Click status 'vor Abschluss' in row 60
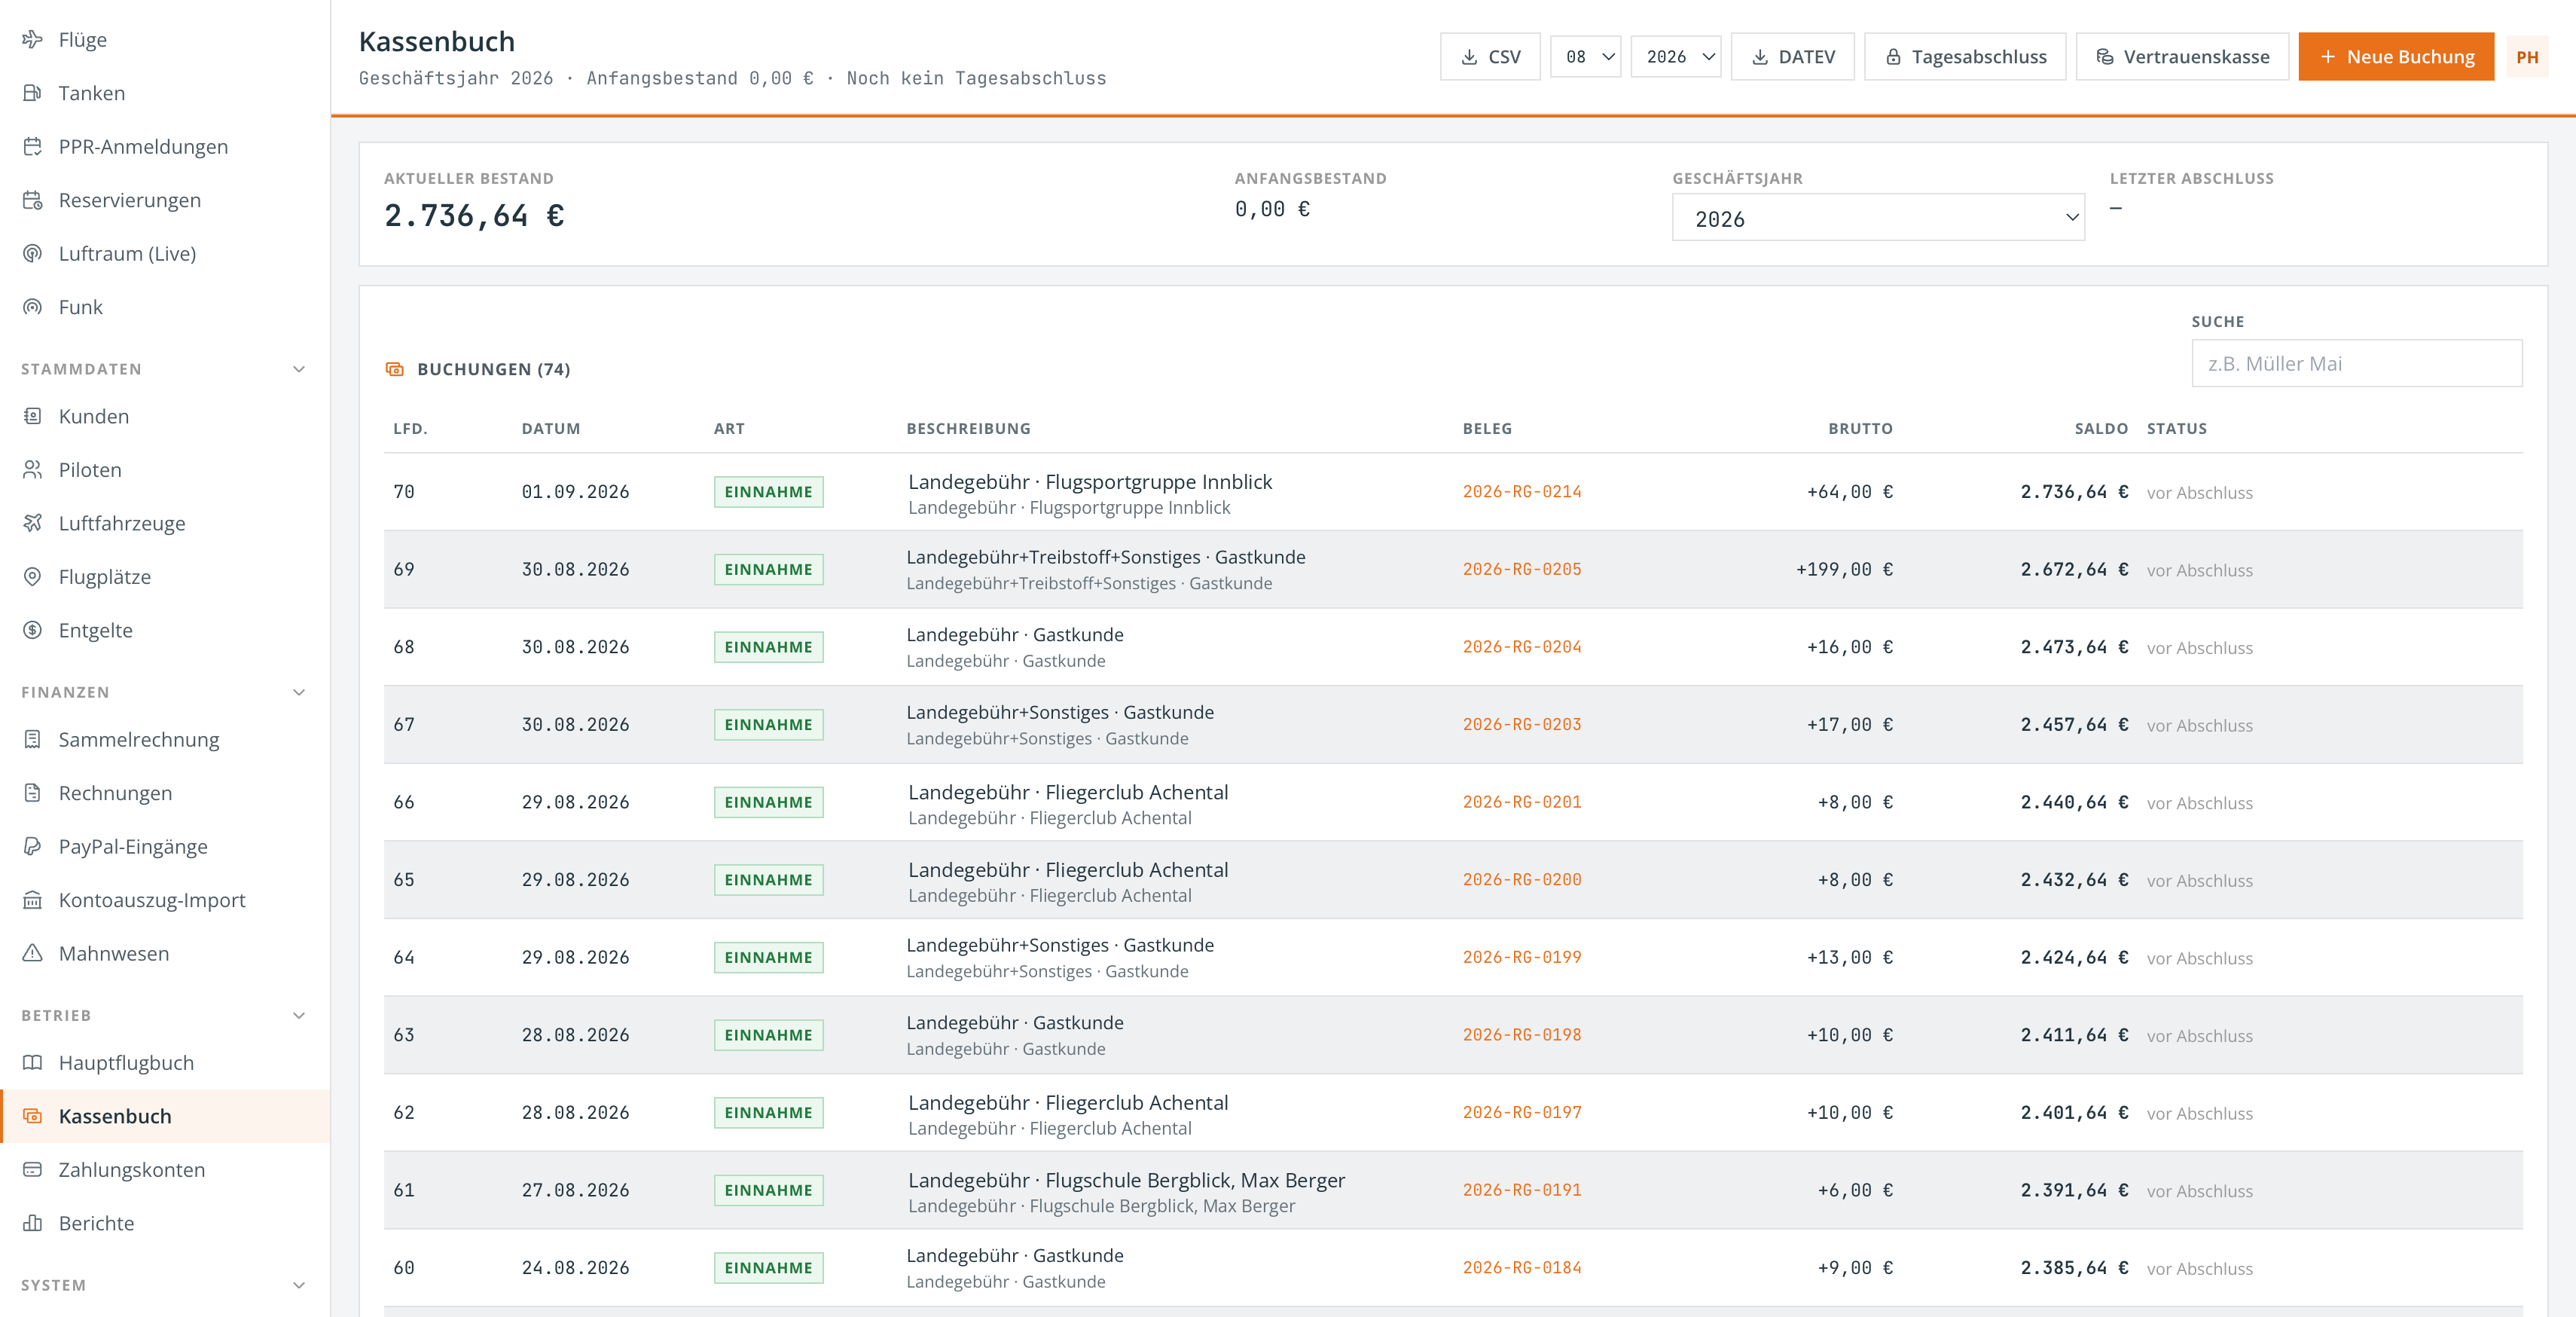2576x1317 pixels. tap(2199, 1268)
